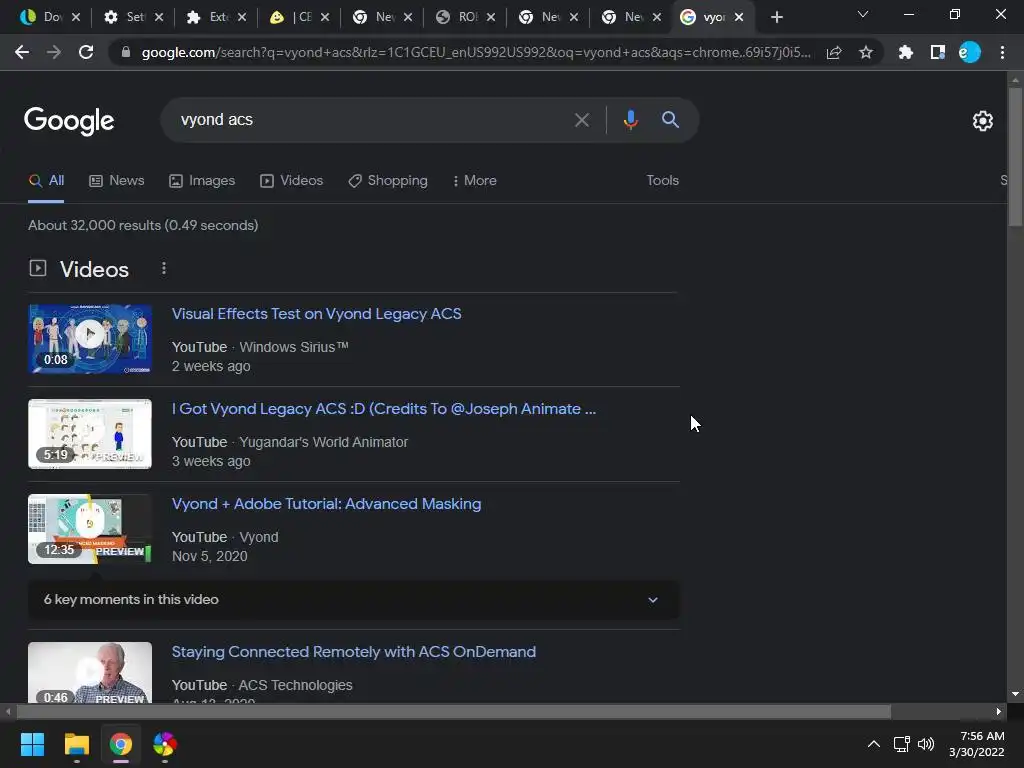
Task: Click the Google logo
Action: click(69, 121)
